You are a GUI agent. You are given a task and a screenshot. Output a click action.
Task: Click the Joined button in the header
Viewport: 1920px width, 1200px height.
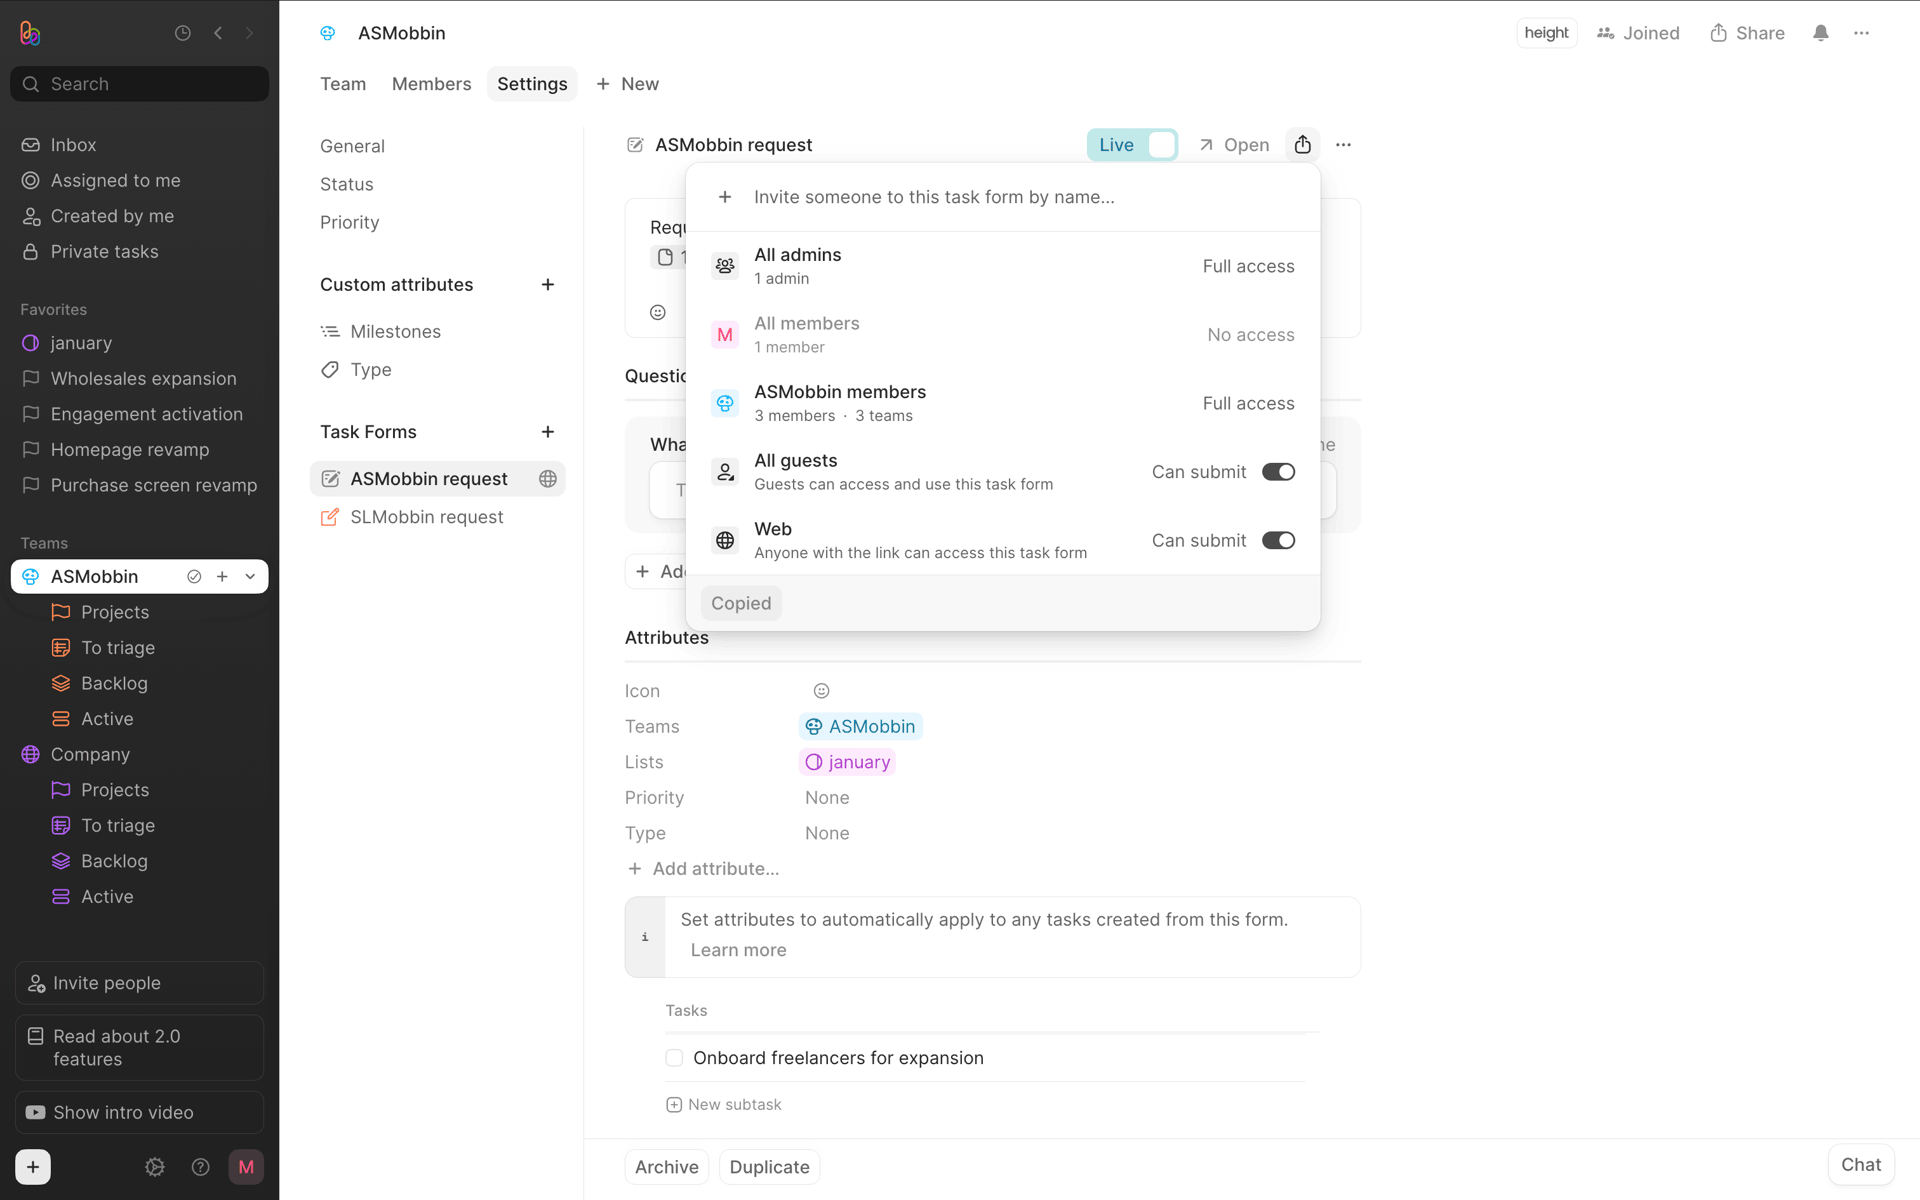(x=1638, y=33)
